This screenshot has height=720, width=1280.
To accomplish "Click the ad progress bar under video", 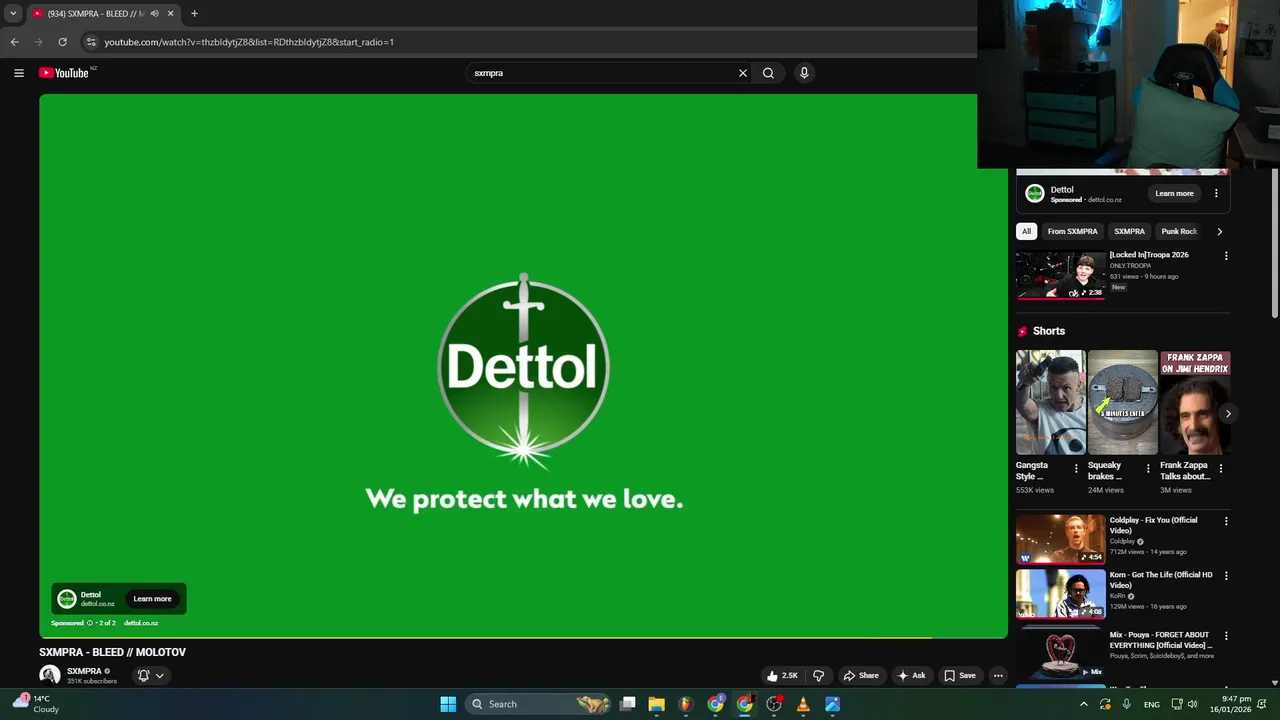I will point(523,637).
